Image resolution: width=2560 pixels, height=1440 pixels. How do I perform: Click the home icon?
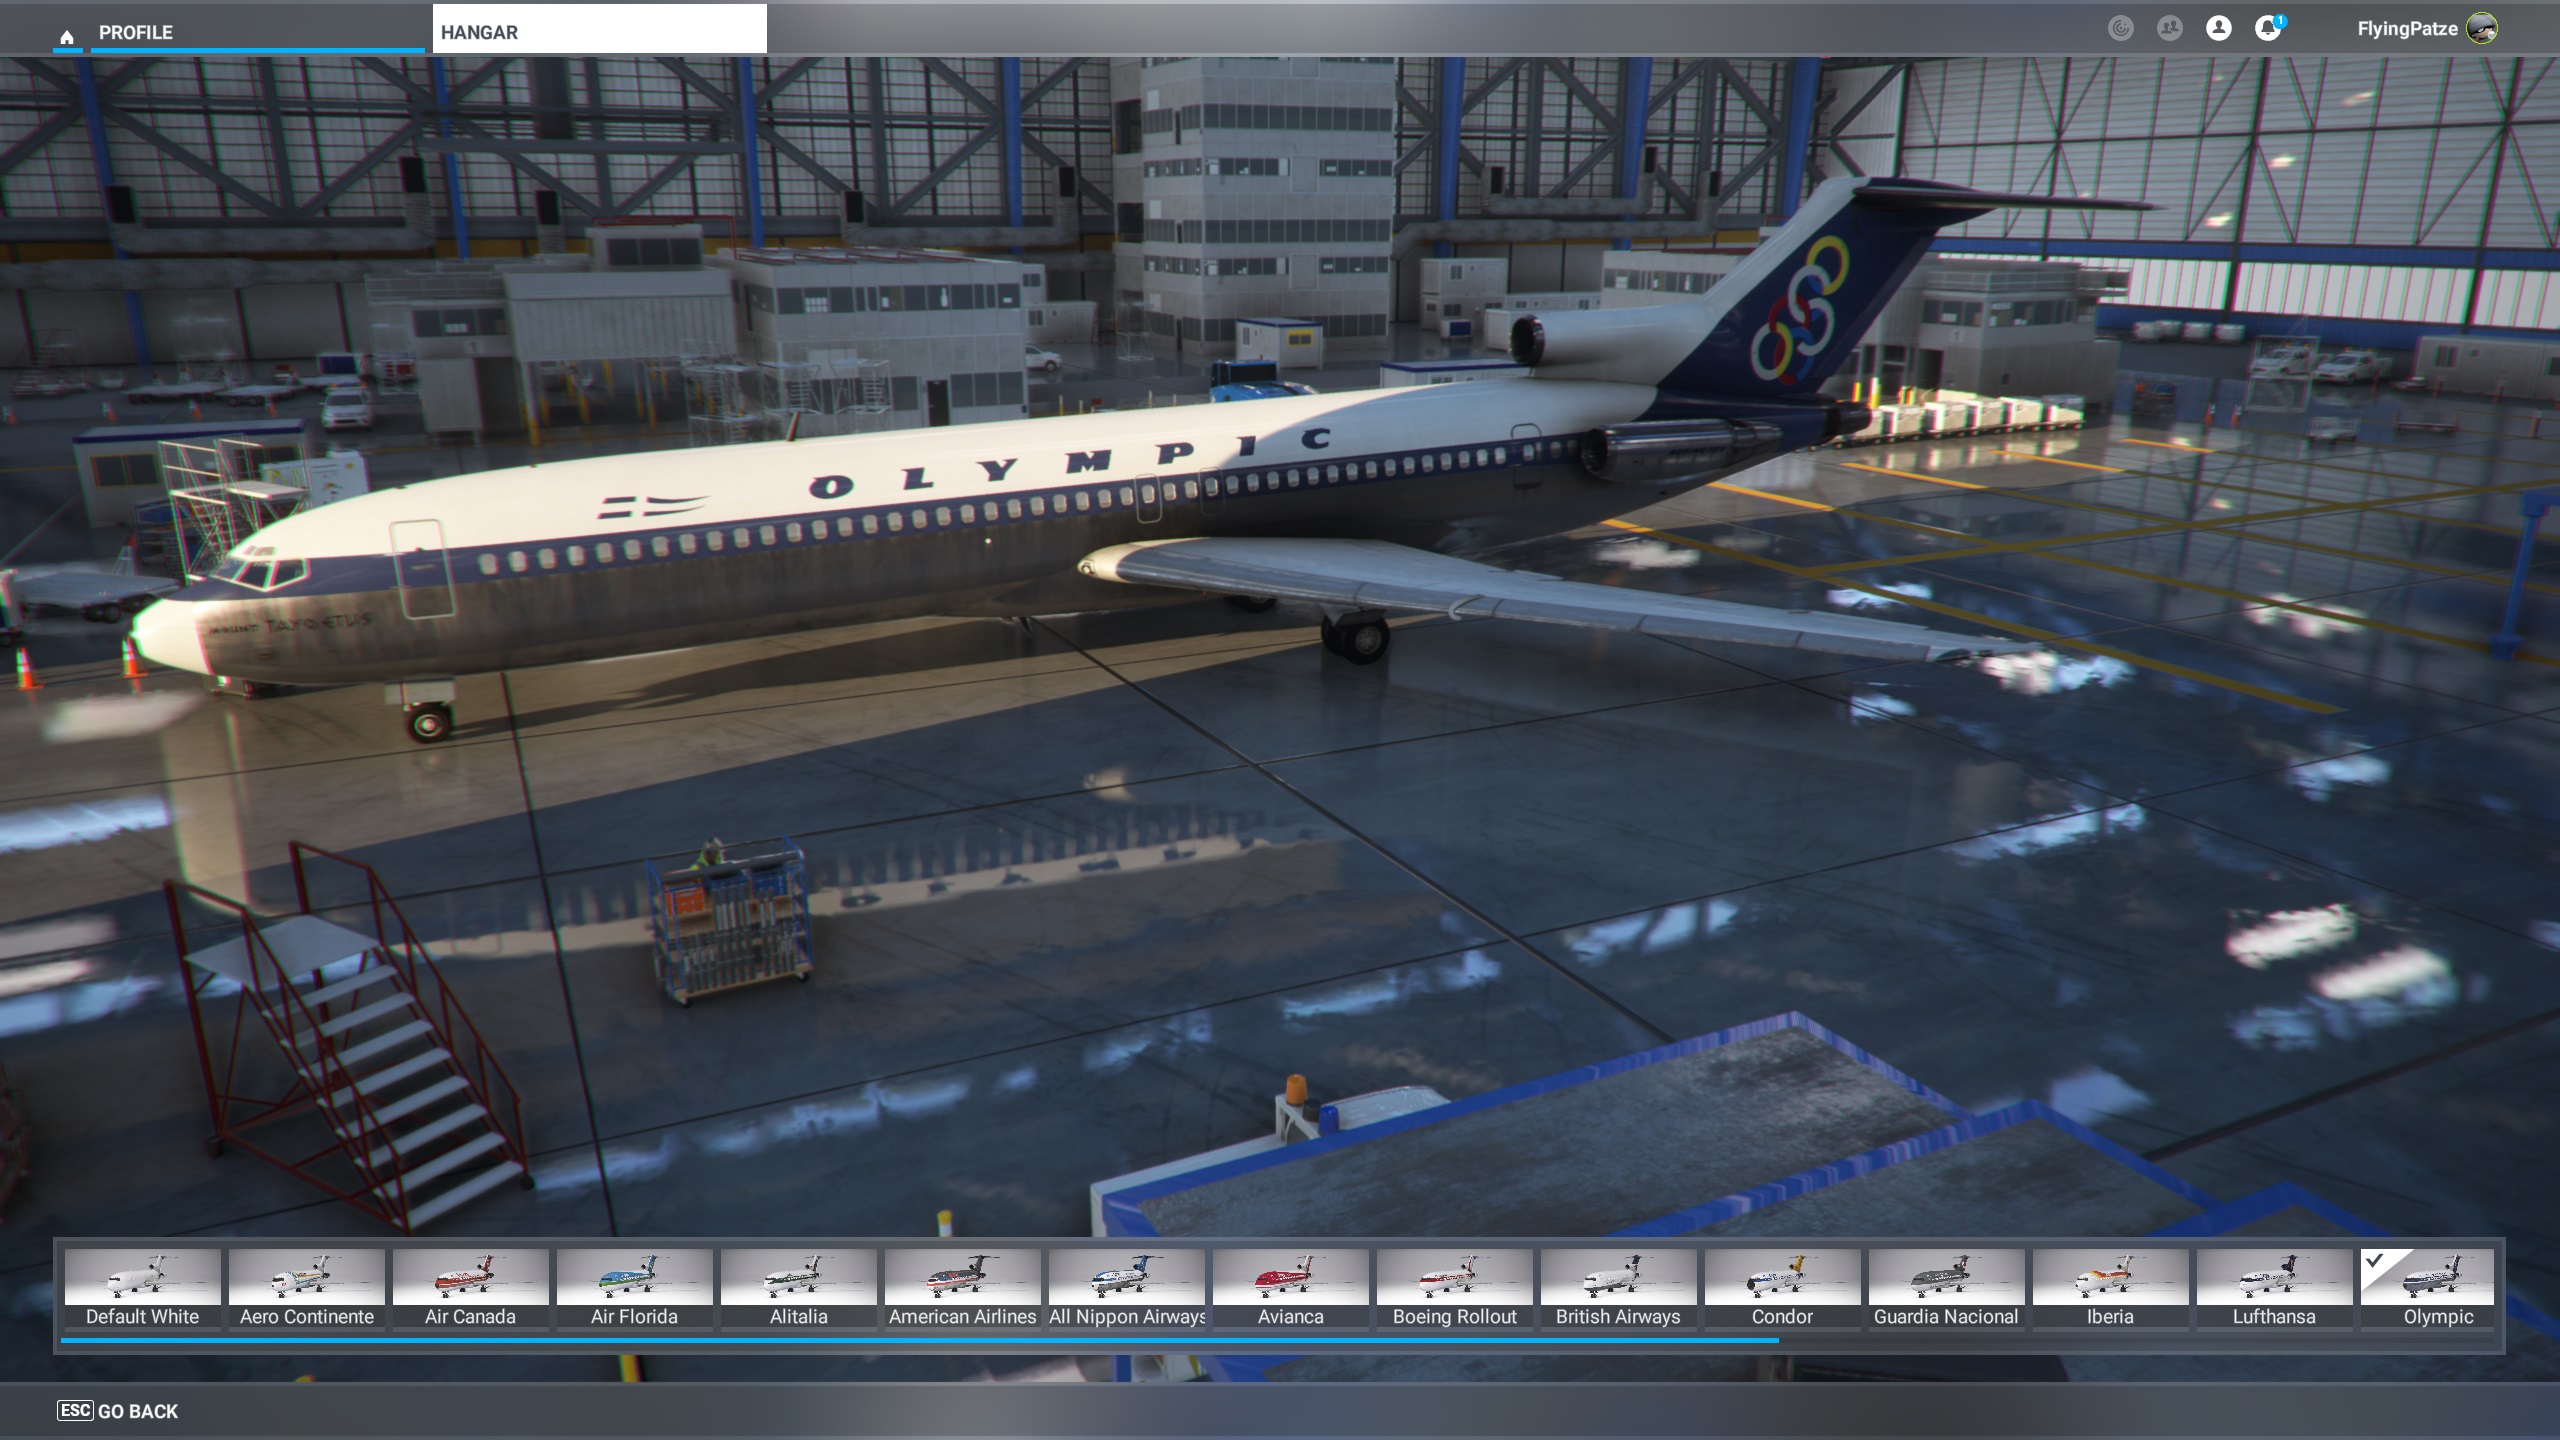point(67,37)
